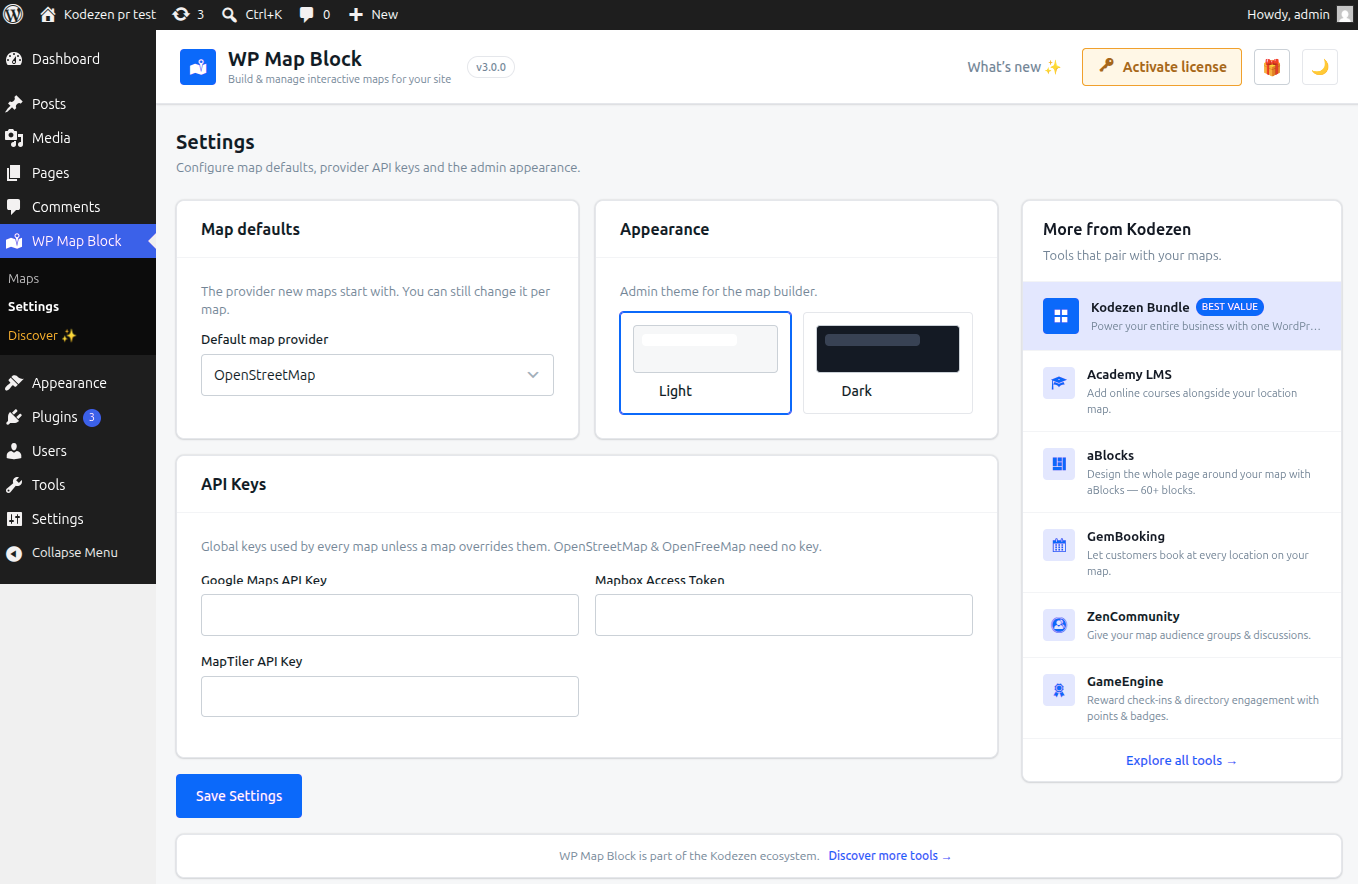Viewport: 1358px width, 884px height.
Task: Open the Appearance menu item in sidebar
Action: click(78, 383)
